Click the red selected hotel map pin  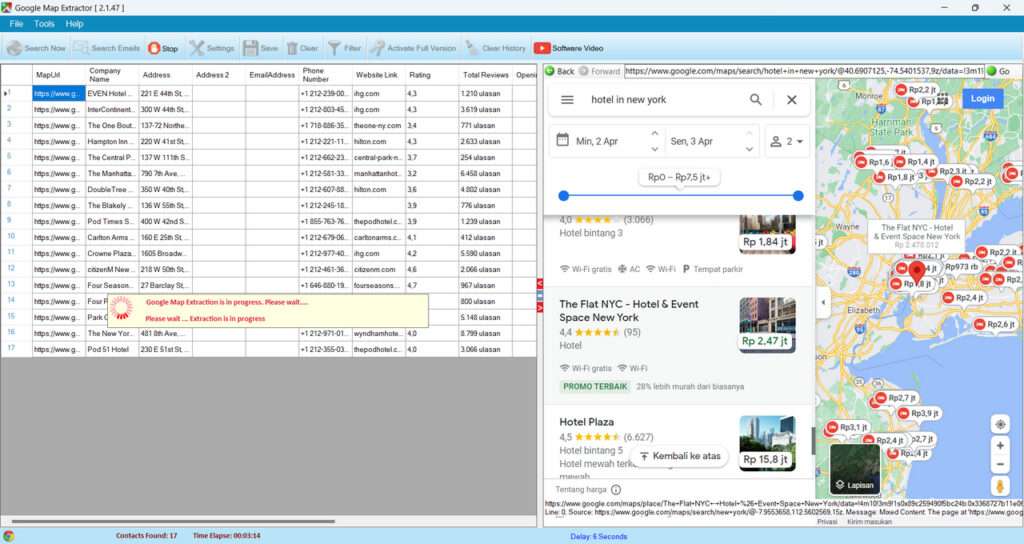click(917, 272)
